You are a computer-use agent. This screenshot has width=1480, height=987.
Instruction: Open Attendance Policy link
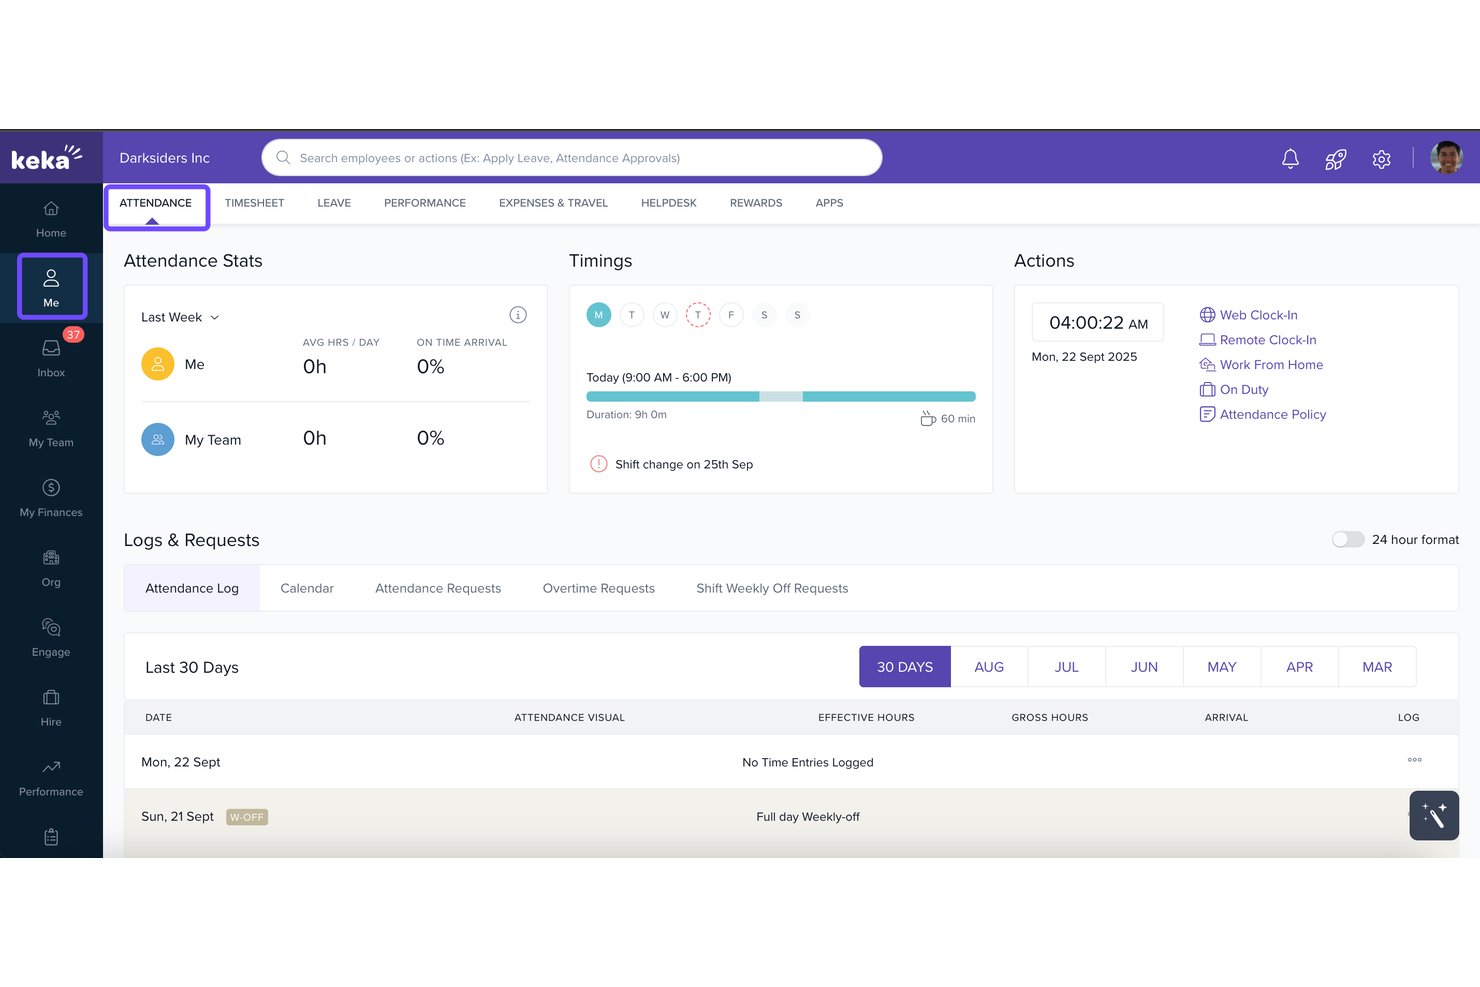[1263, 414]
